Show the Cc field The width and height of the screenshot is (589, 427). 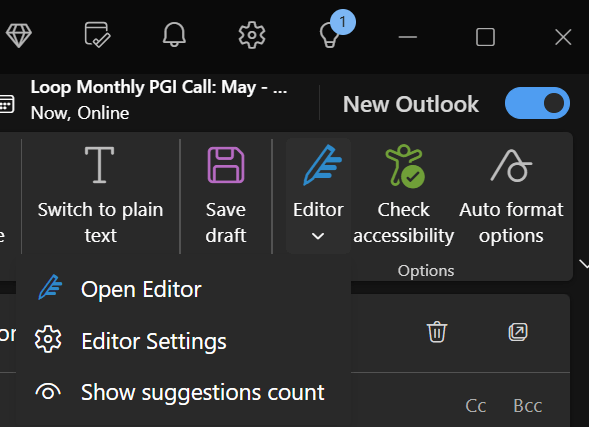click(x=476, y=406)
